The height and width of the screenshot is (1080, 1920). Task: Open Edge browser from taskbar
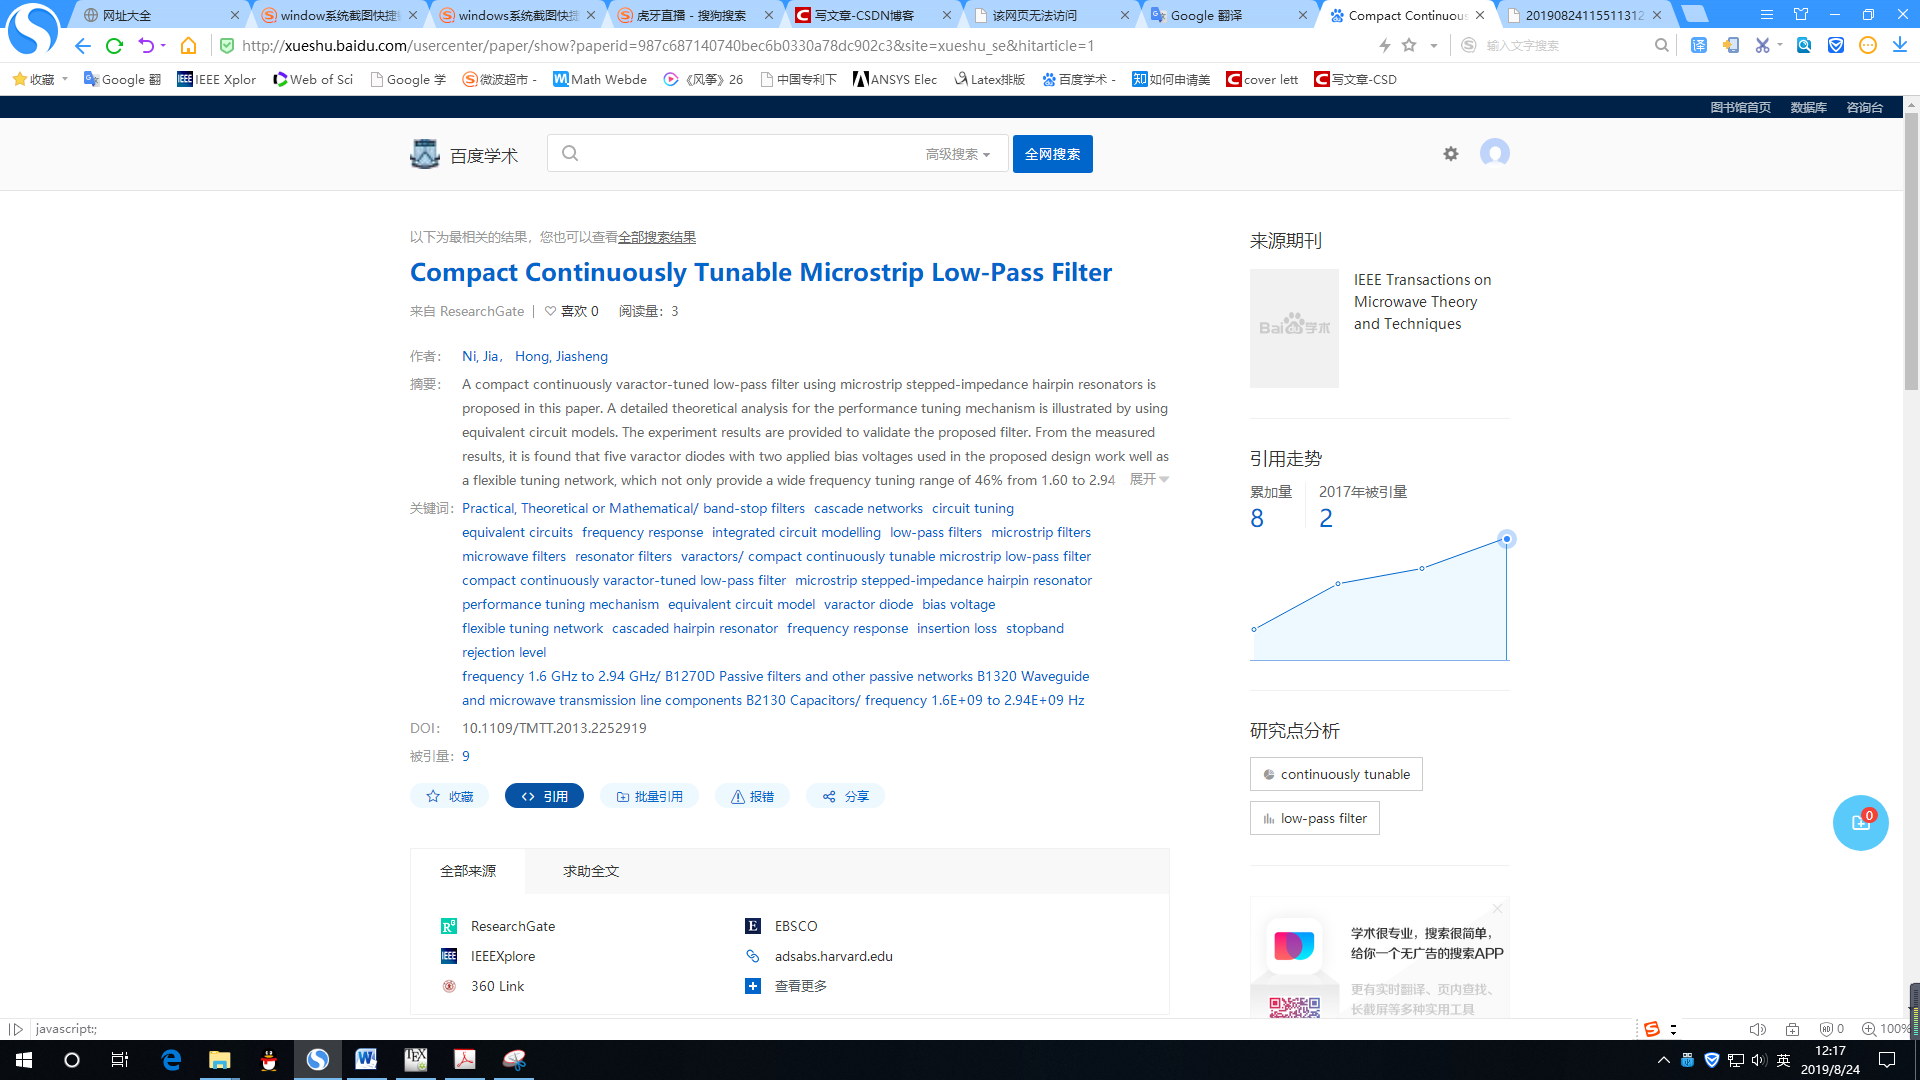[x=171, y=1060]
